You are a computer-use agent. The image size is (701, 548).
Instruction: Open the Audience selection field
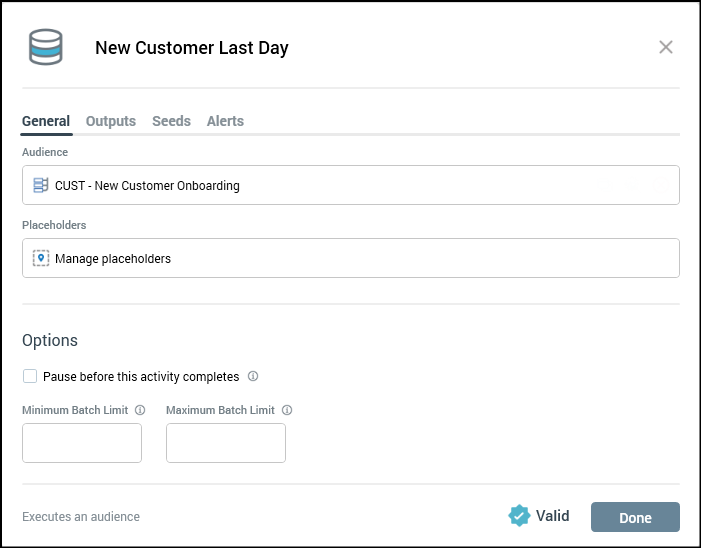point(350,185)
